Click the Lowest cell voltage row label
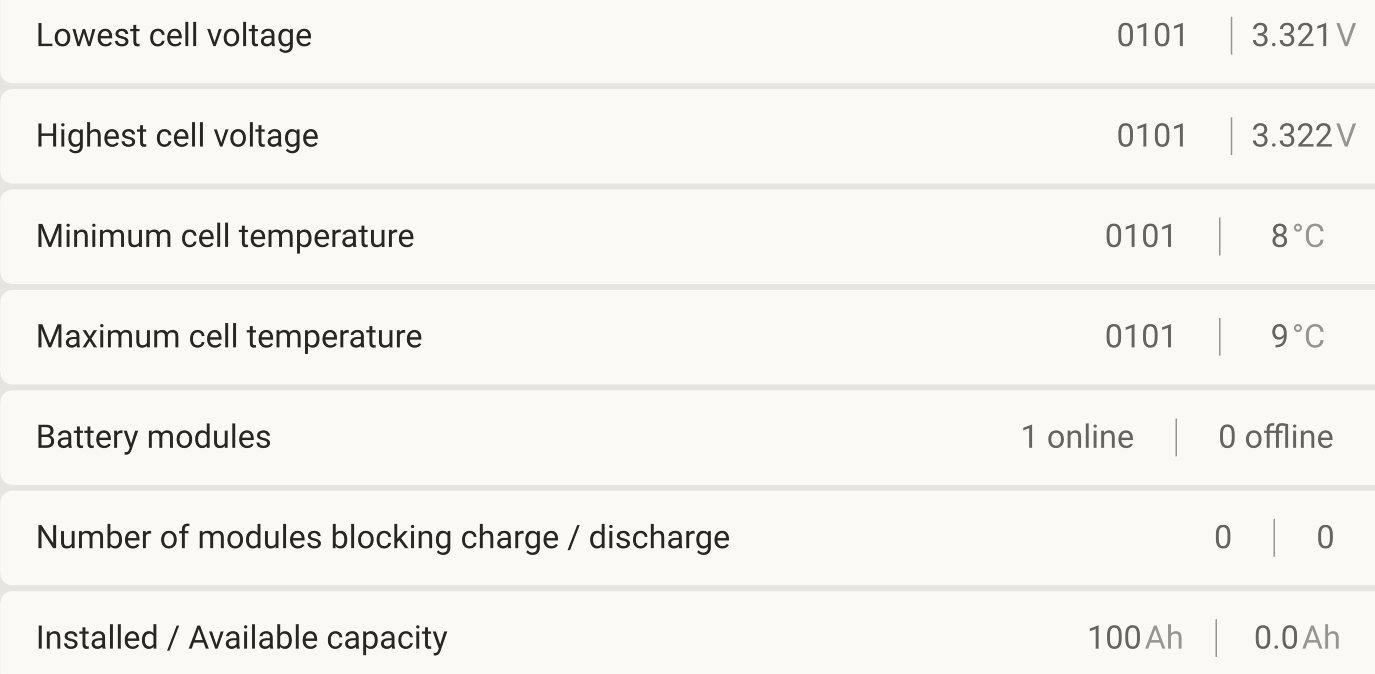The image size is (1375, 674). pyautogui.click(x=174, y=36)
